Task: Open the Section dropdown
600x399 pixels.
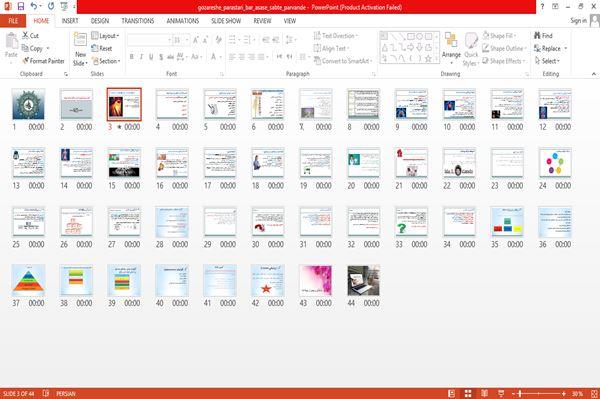Action: tap(106, 61)
